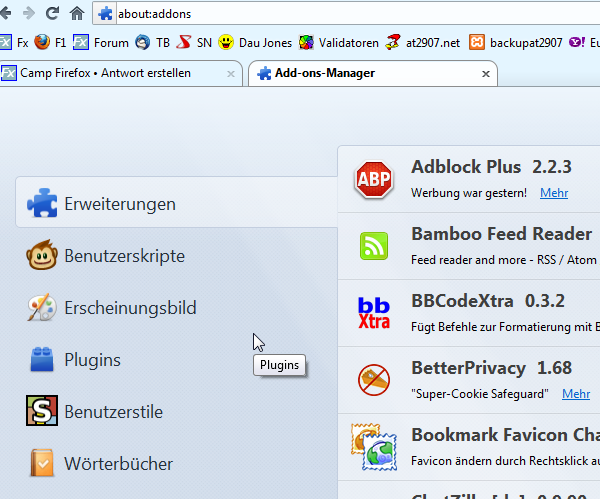Image resolution: width=600 pixels, height=499 pixels.
Task: Click Mehr link for BetterPrivacy
Action: pos(576,394)
